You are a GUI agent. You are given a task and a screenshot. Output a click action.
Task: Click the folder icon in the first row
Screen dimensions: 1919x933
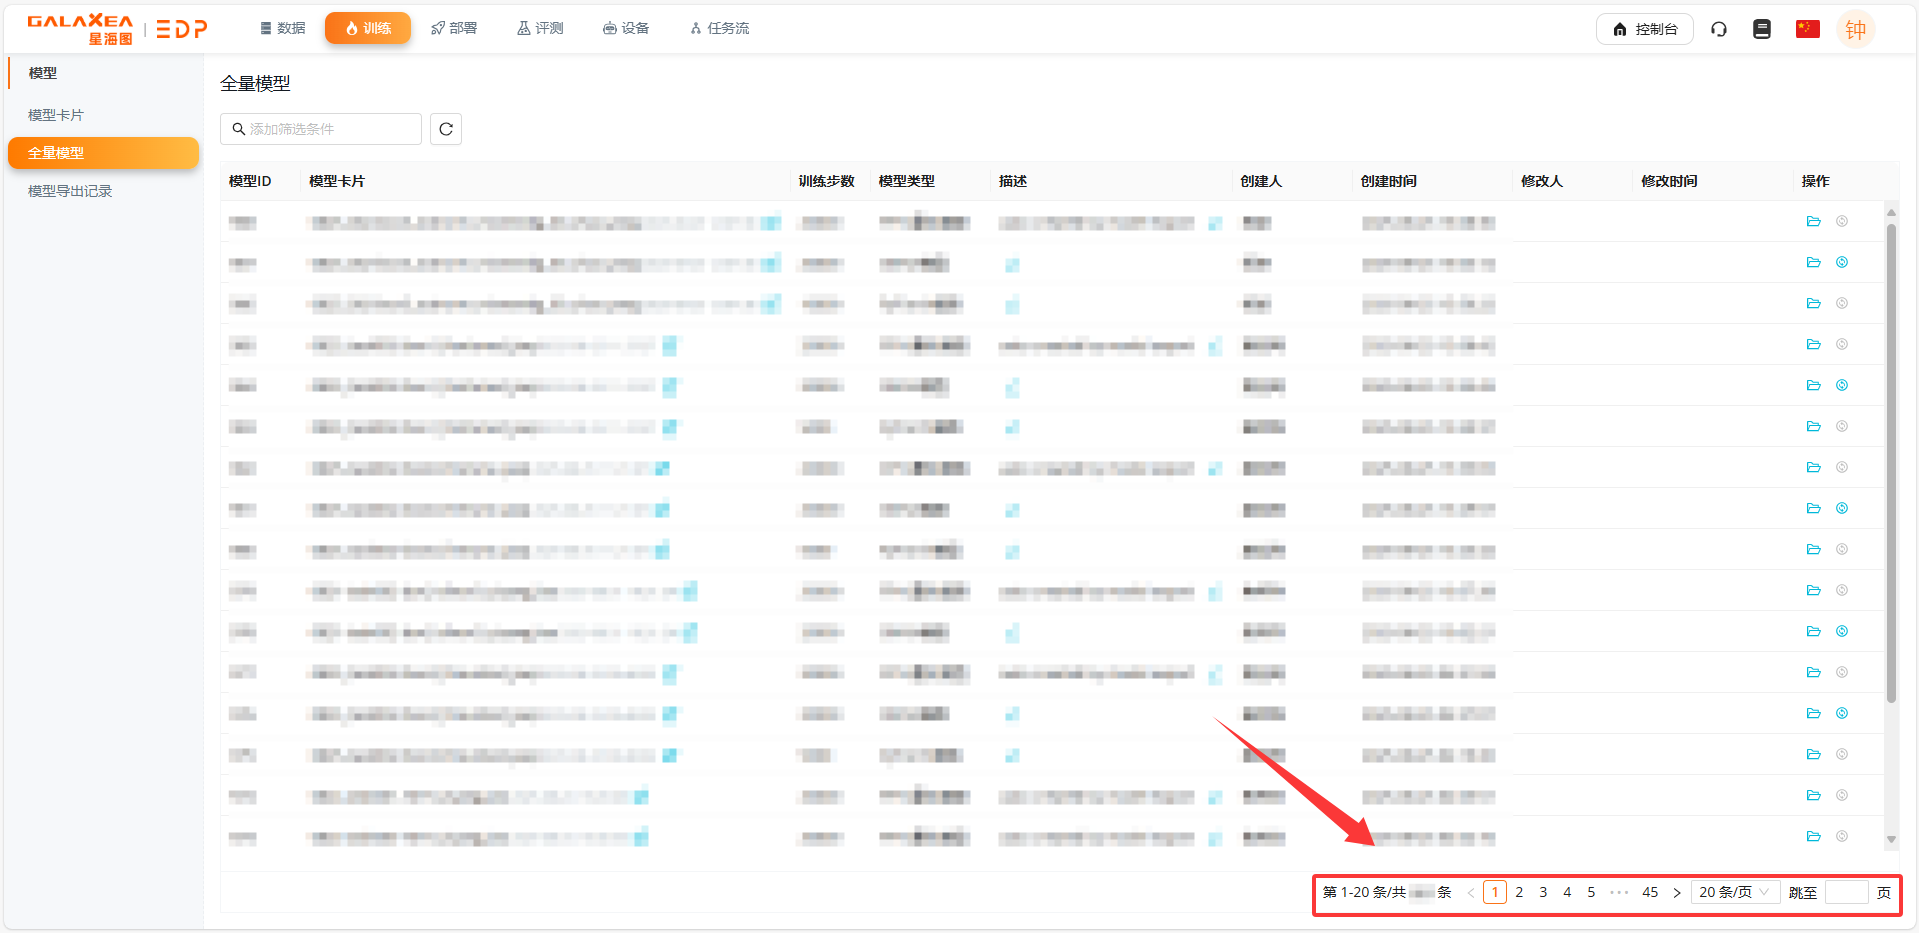1813,221
